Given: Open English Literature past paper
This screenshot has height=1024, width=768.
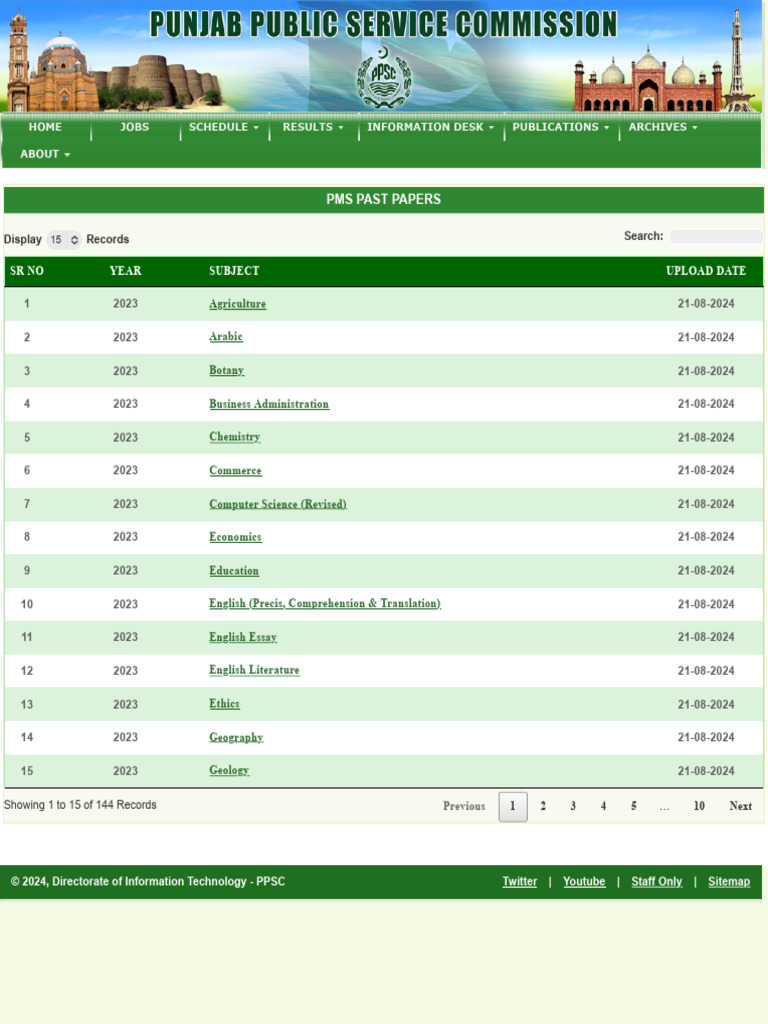Looking at the screenshot, I should pyautogui.click(x=254, y=670).
